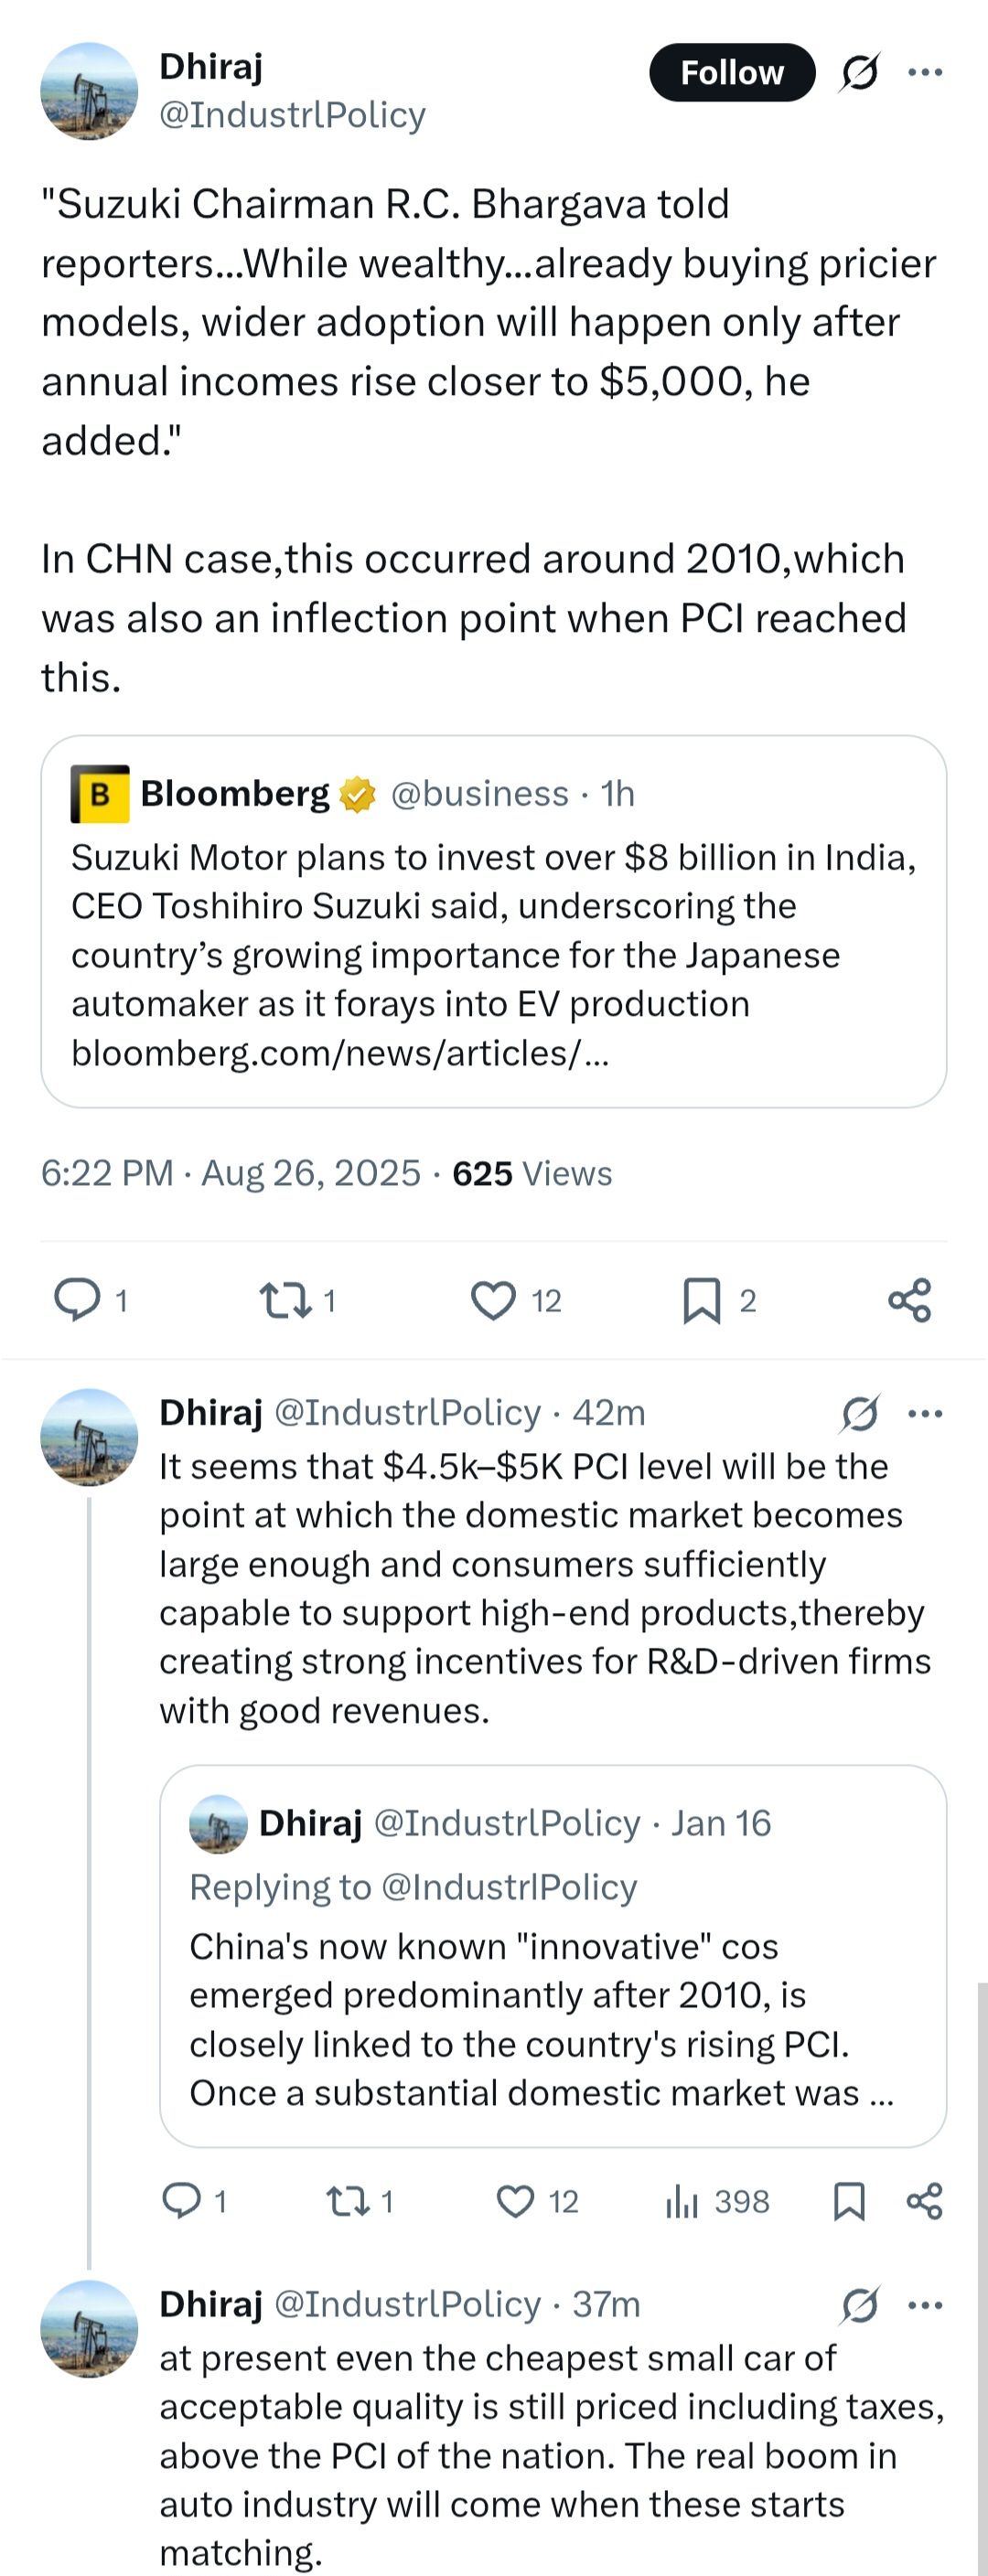Share the main tweet

909,1300
